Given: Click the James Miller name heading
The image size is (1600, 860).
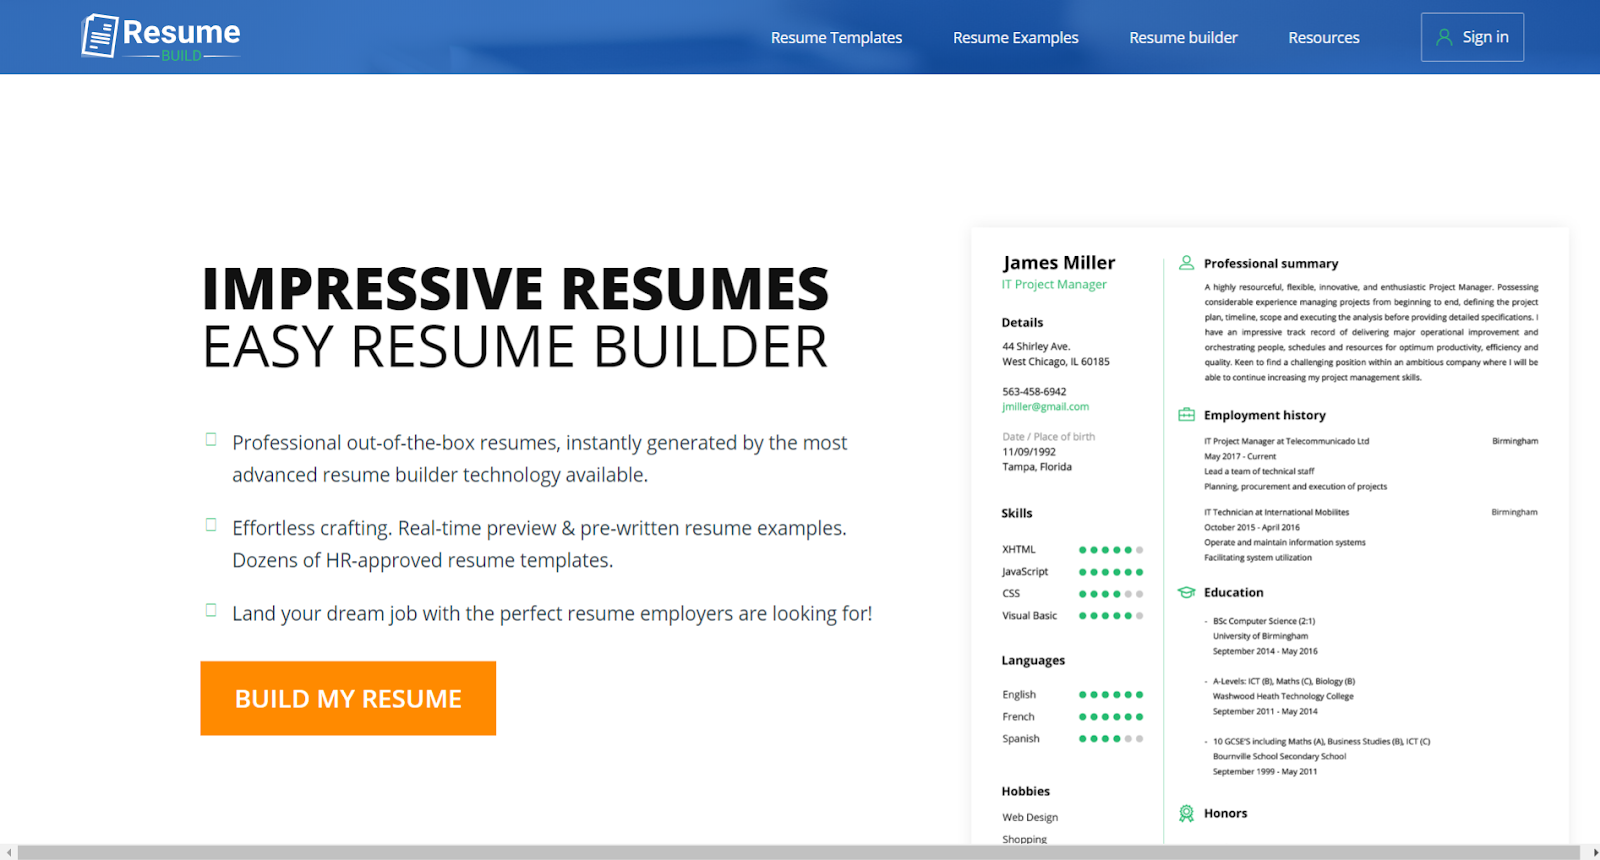Looking at the screenshot, I should [1059, 262].
